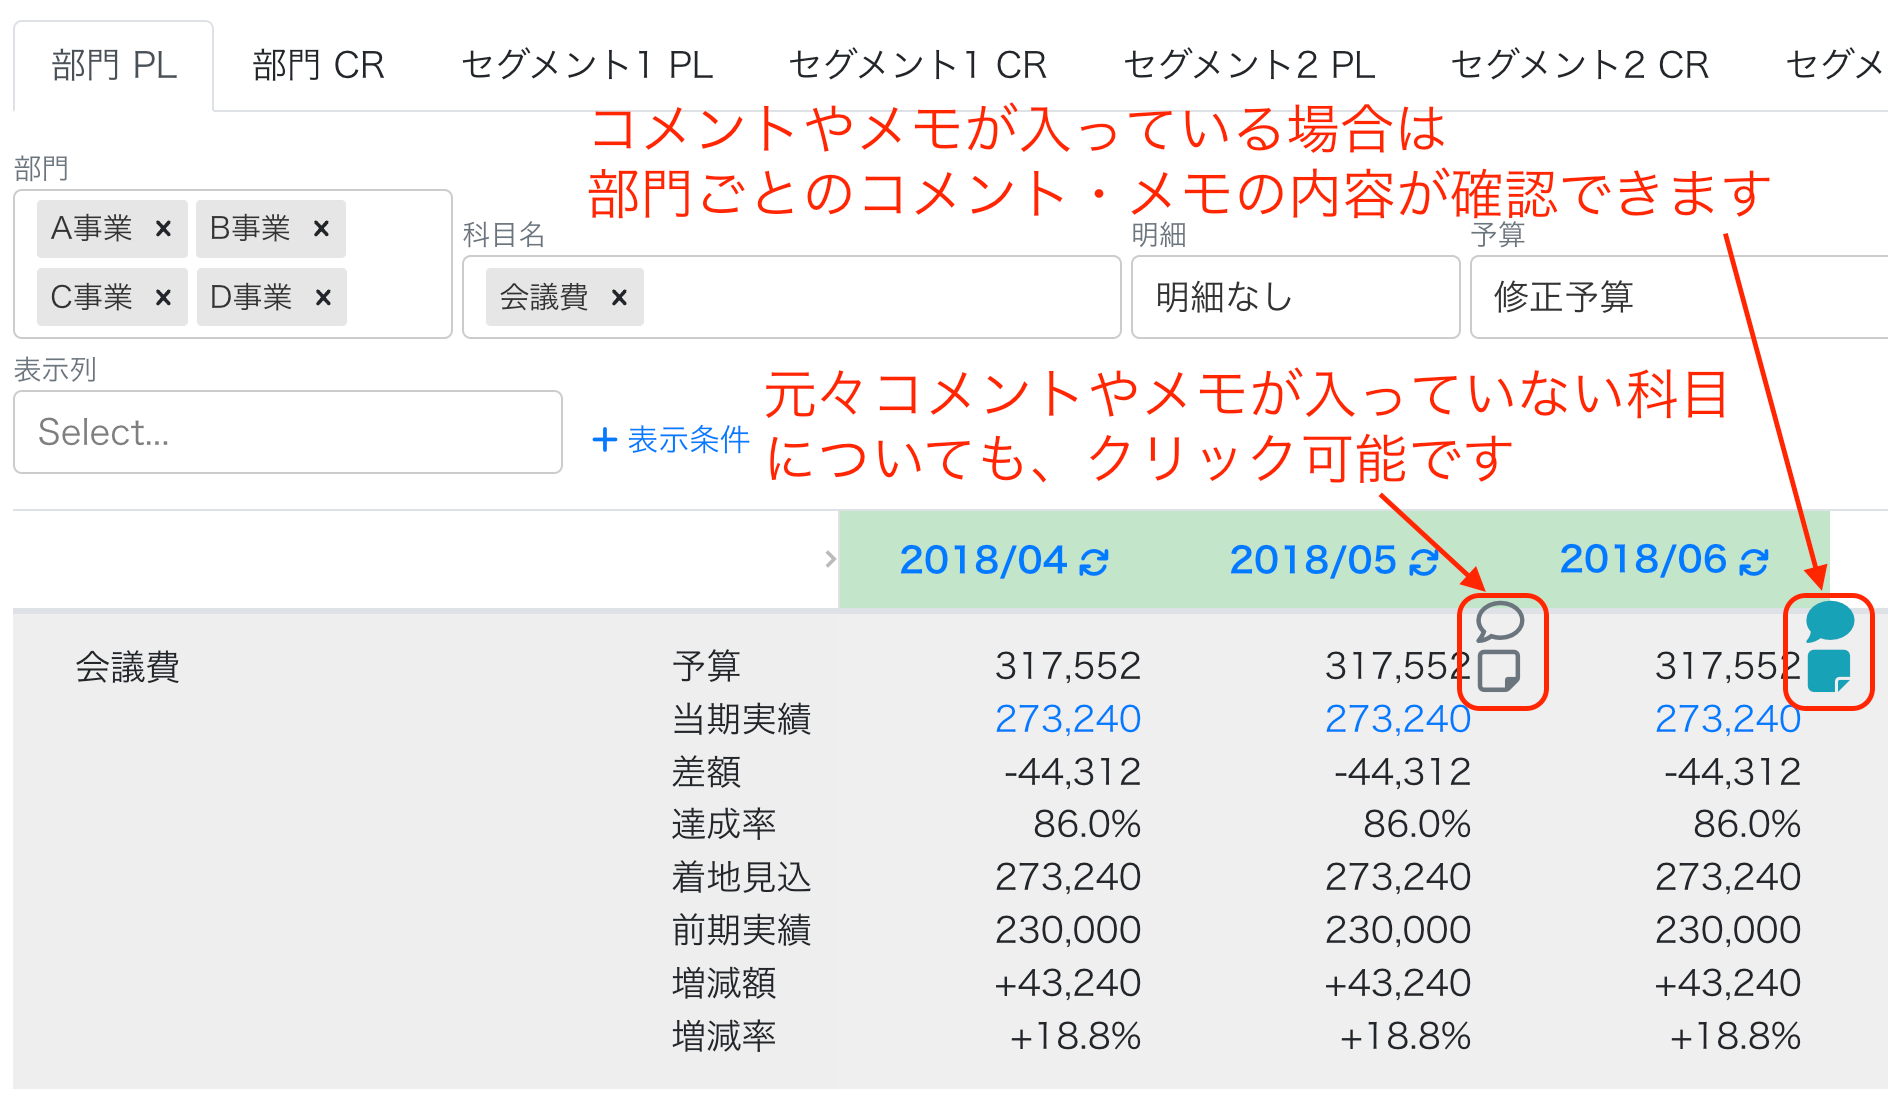Add a 表示条件 display condition
The width and height of the screenshot is (1888, 1108).
pyautogui.click(x=671, y=439)
